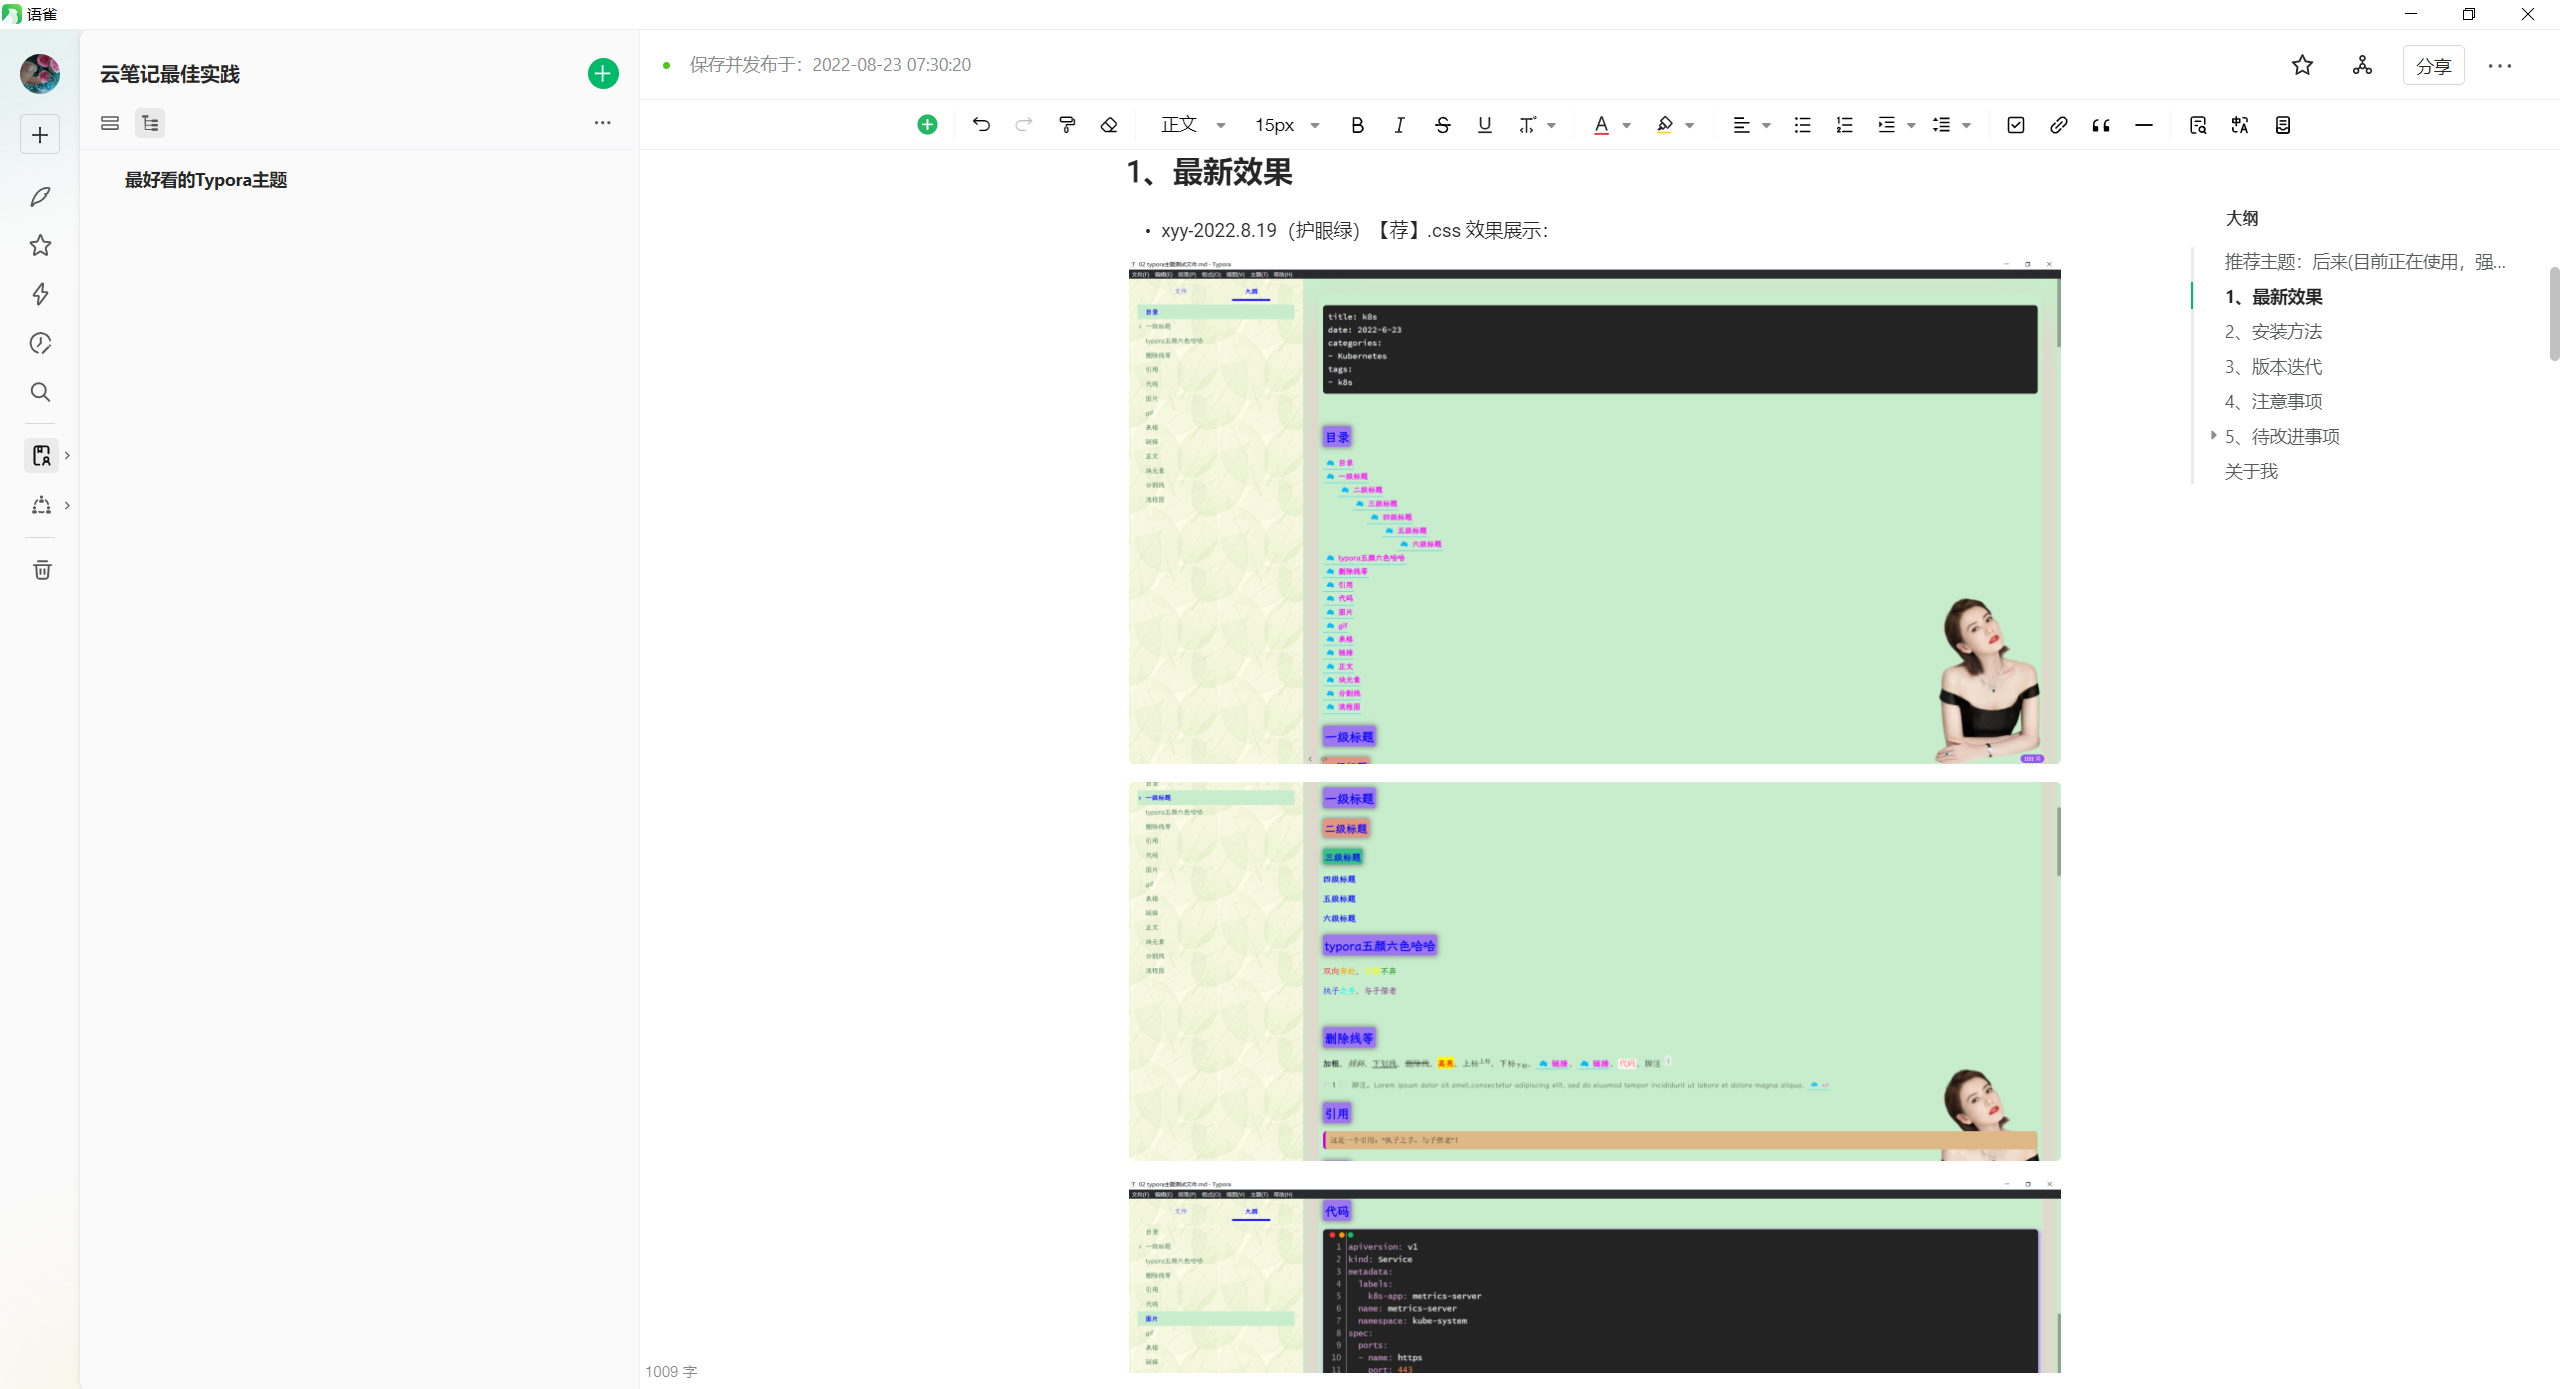Image resolution: width=2560 pixels, height=1389 pixels.
Task: Open the highlight color picker arrow
Action: tap(1690, 125)
